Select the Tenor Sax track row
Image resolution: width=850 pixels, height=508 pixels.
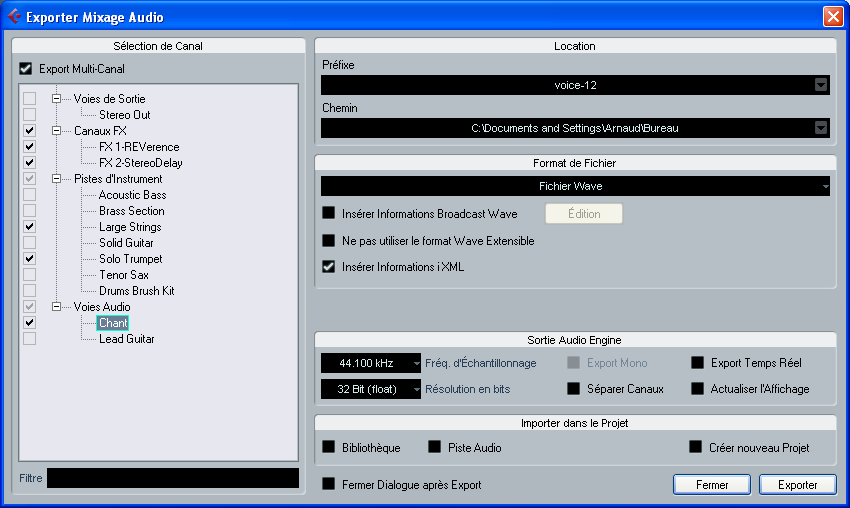[124, 275]
